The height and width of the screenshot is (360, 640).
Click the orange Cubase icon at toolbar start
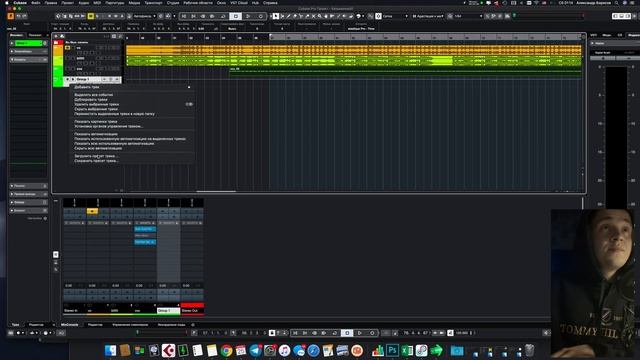pos(11,16)
